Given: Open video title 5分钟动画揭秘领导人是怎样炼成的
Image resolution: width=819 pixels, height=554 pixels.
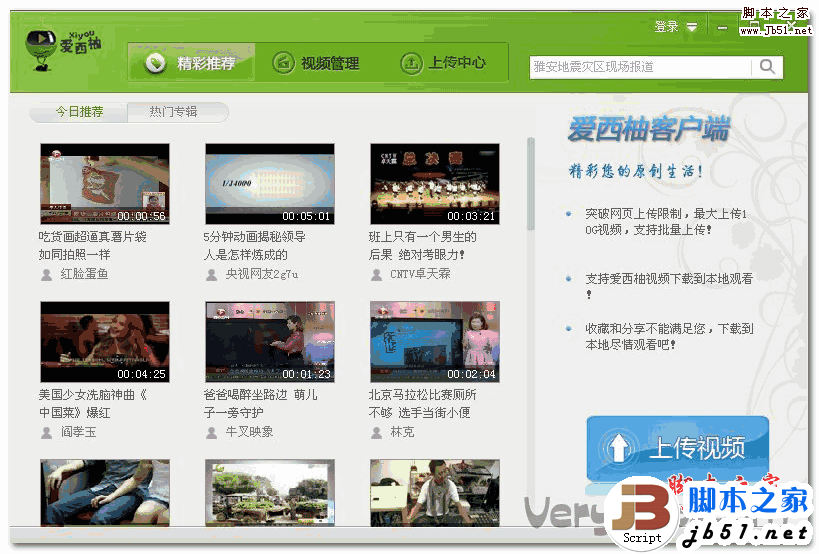Looking at the screenshot, I should [x=254, y=245].
